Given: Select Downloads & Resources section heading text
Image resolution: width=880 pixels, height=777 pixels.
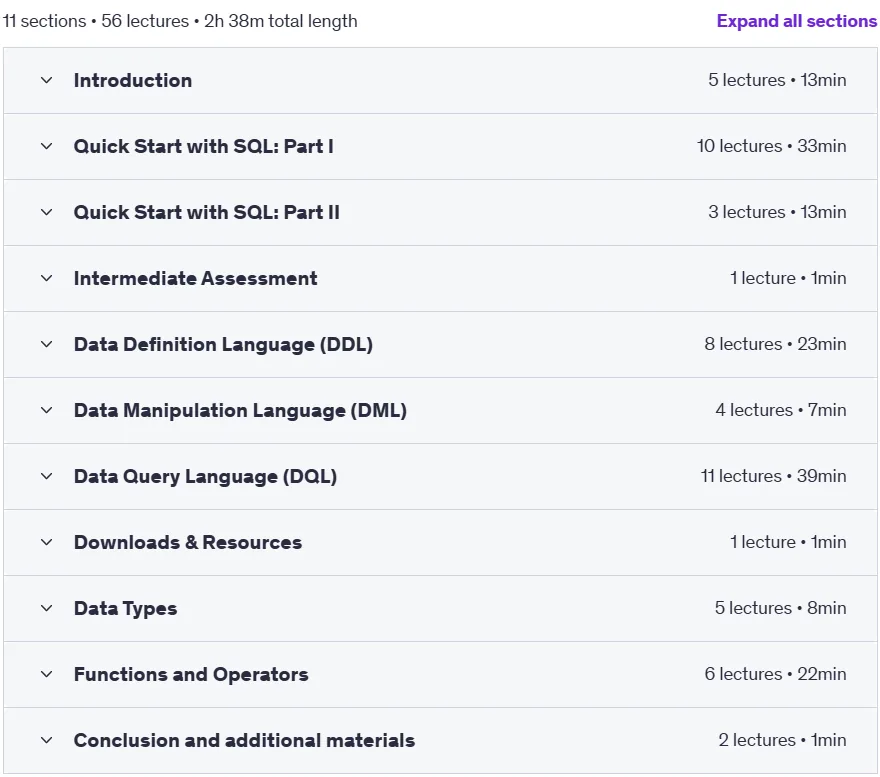Looking at the screenshot, I should tap(188, 542).
